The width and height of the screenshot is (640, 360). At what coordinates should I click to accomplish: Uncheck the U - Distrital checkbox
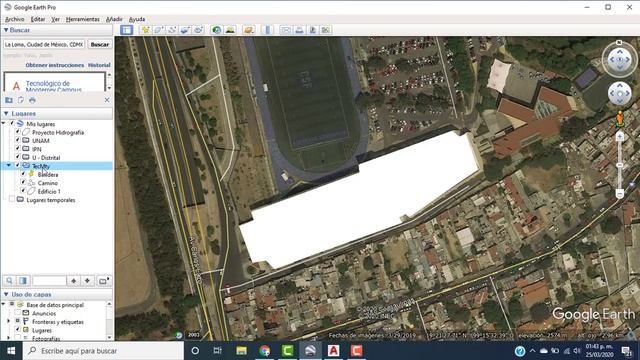[18, 157]
